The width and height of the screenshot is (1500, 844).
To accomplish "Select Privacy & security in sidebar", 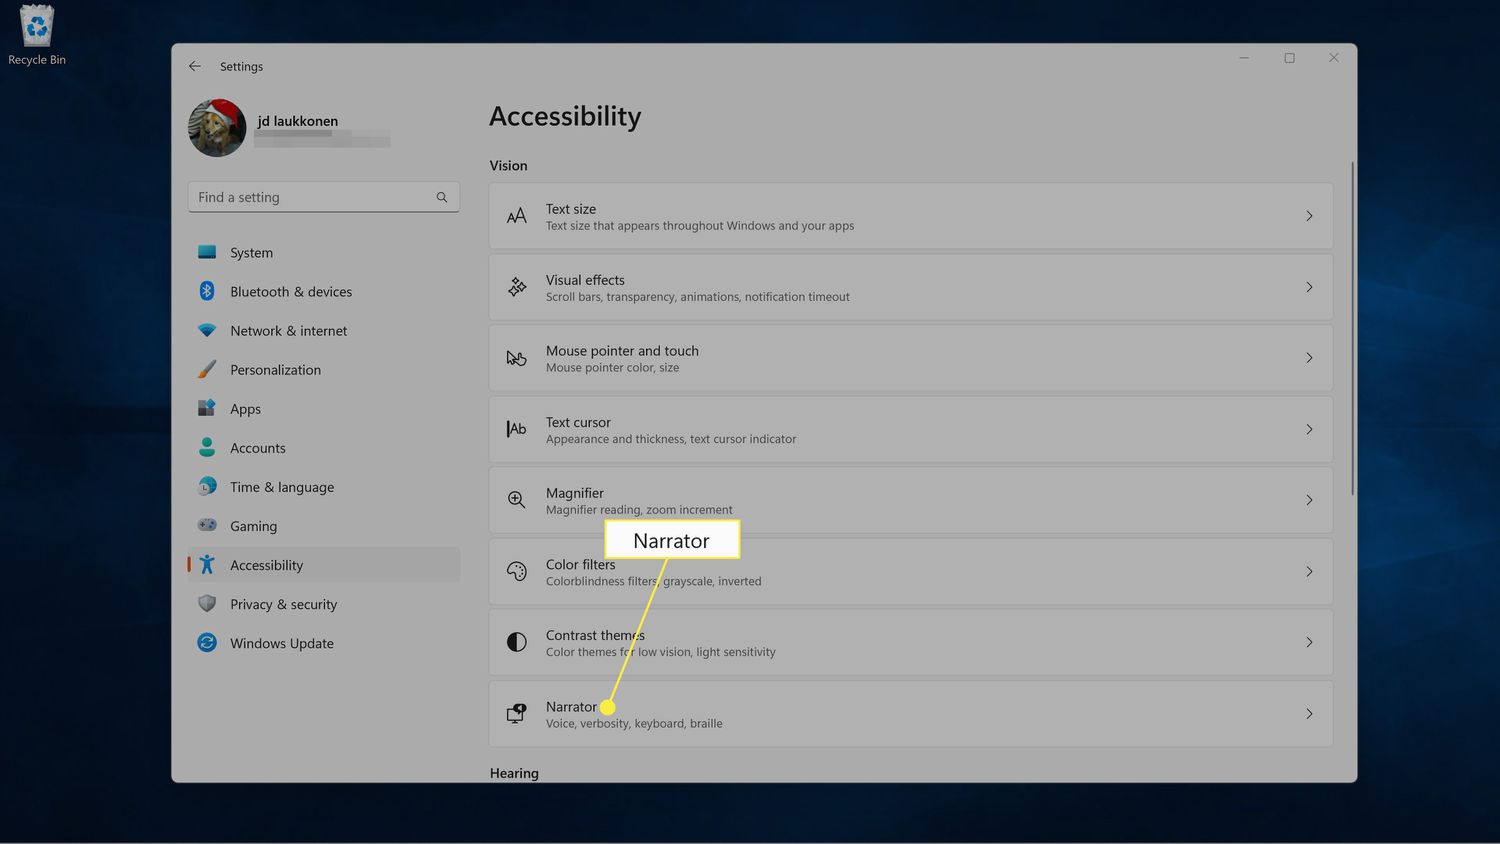I will pyautogui.click(x=324, y=603).
